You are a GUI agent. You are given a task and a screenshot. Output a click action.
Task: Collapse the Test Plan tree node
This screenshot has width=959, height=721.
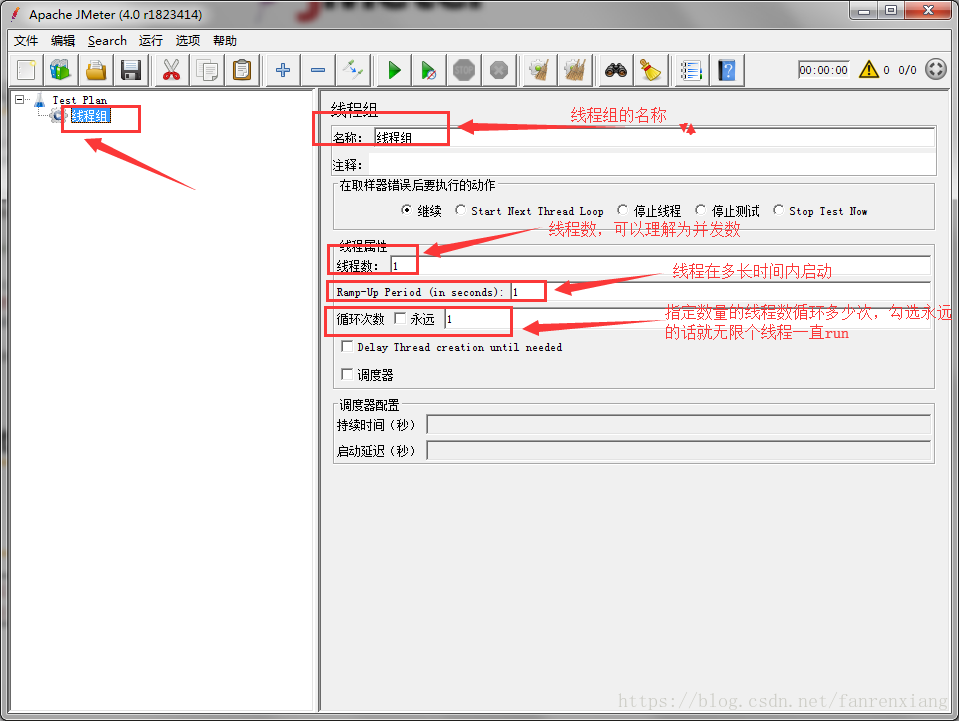click(20, 99)
